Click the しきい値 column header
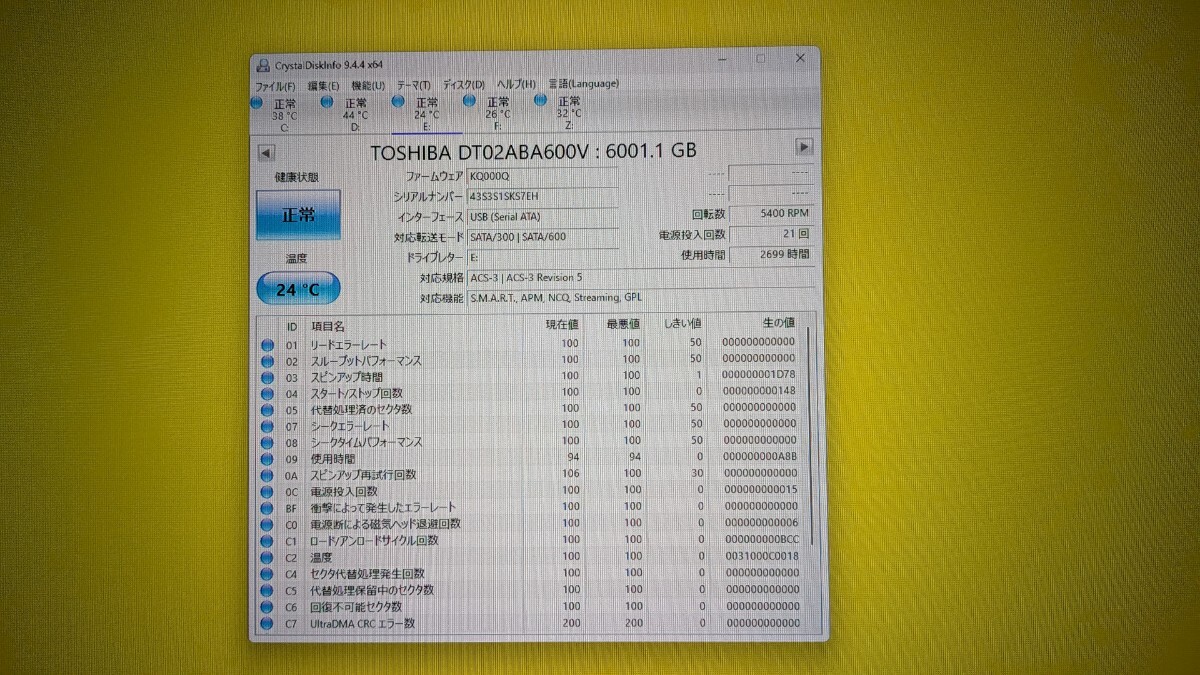The image size is (1200, 675). 683,325
